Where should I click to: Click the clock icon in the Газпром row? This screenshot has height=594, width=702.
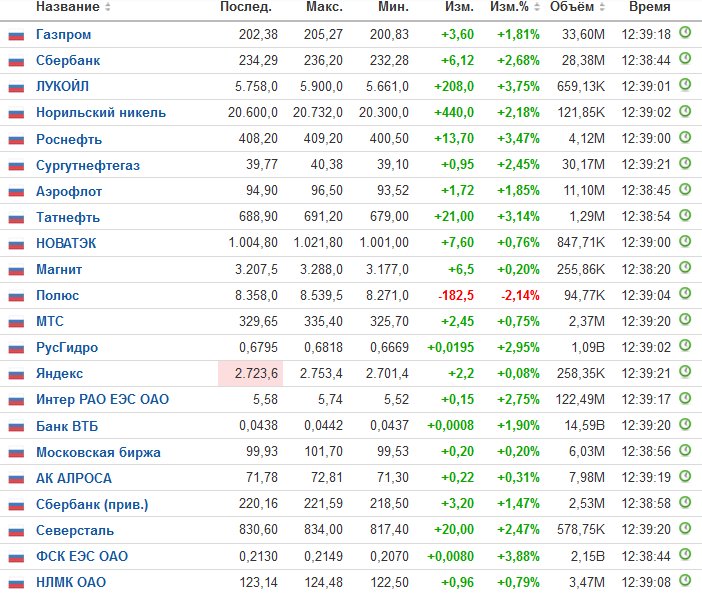(x=685, y=32)
